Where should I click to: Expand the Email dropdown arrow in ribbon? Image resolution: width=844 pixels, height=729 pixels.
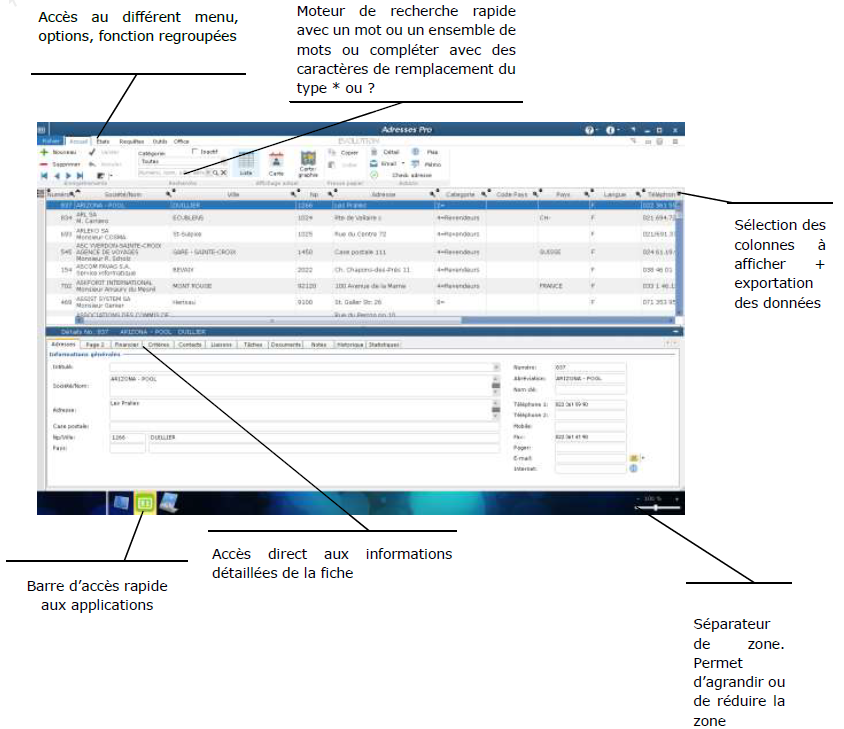point(402,163)
